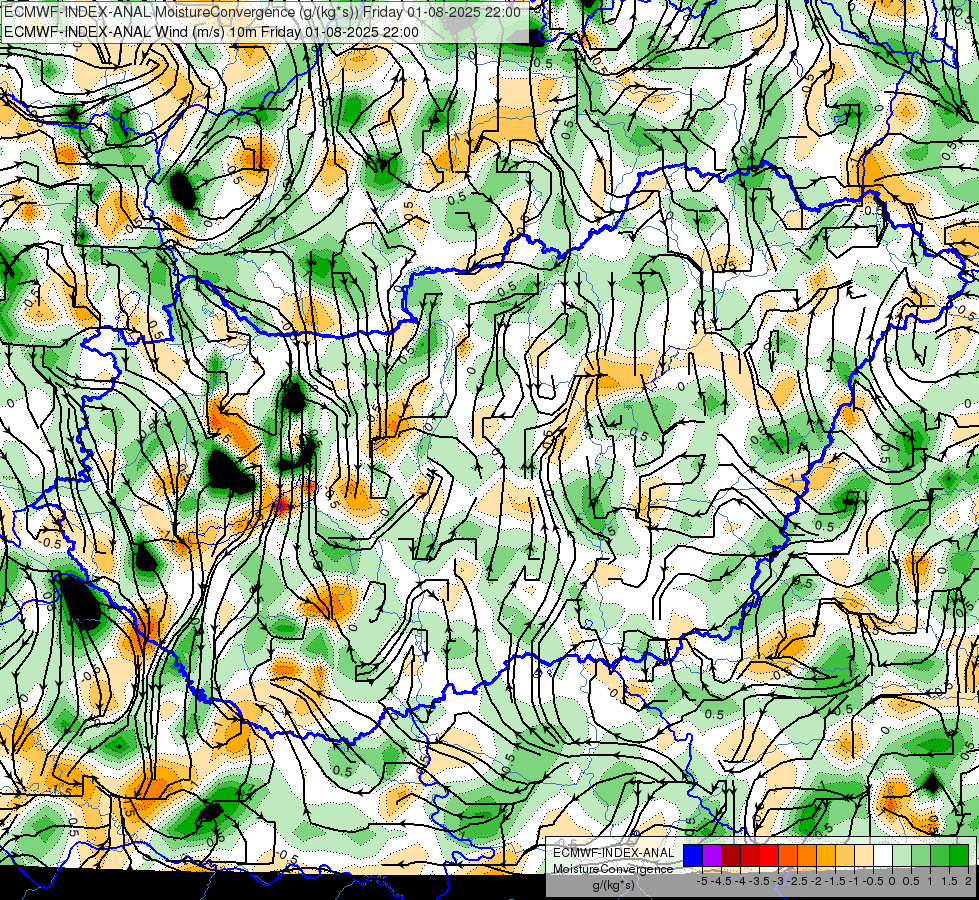Click the white legend swatch
This screenshot has height=900, width=979.
(883, 856)
